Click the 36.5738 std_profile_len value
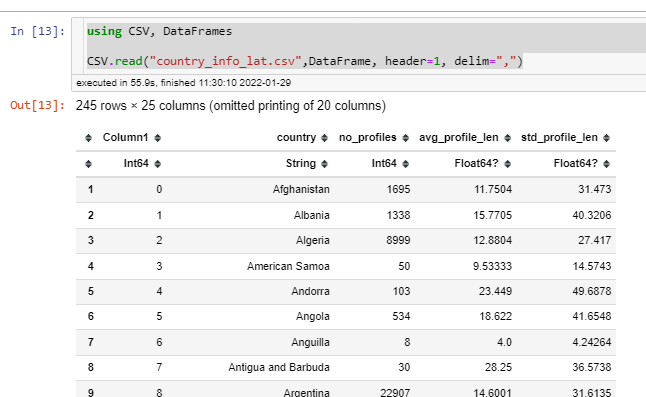 click(592, 367)
